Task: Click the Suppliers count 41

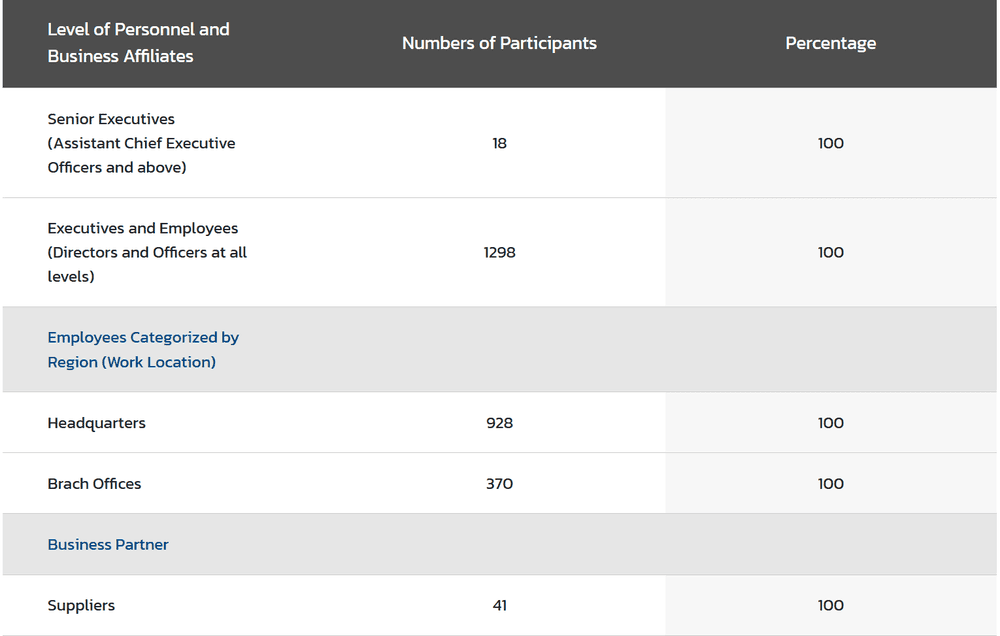Action: pos(499,605)
